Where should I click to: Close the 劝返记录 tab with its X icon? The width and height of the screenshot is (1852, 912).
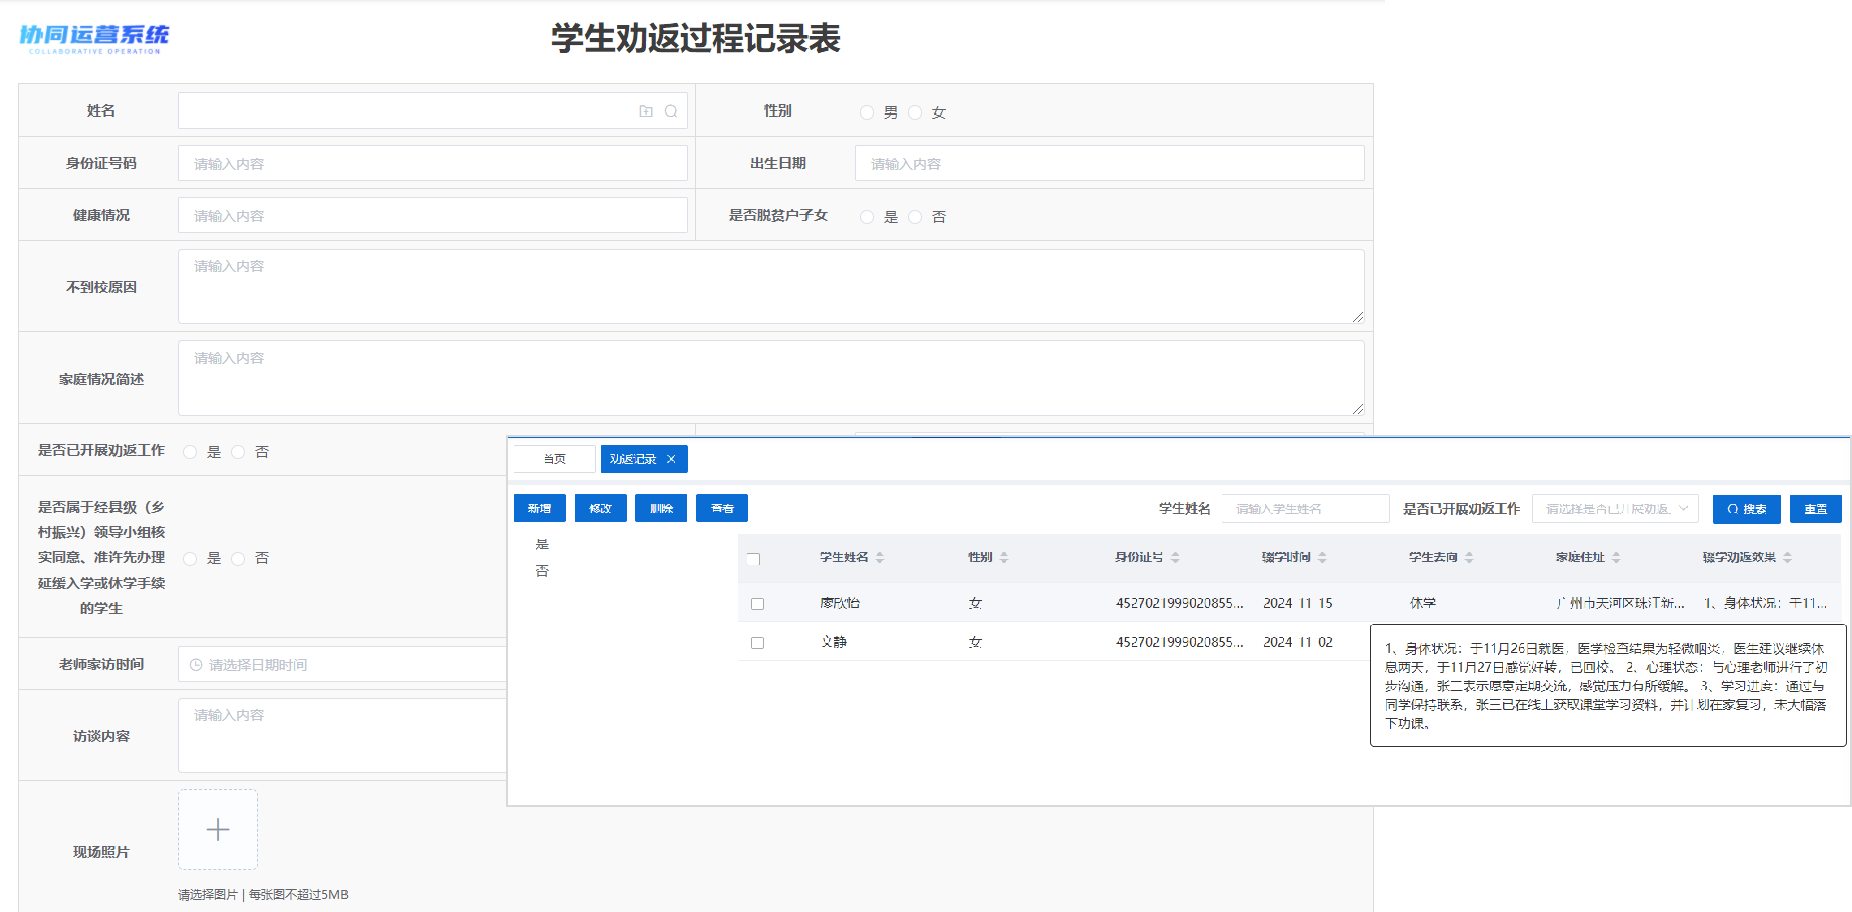coord(671,459)
